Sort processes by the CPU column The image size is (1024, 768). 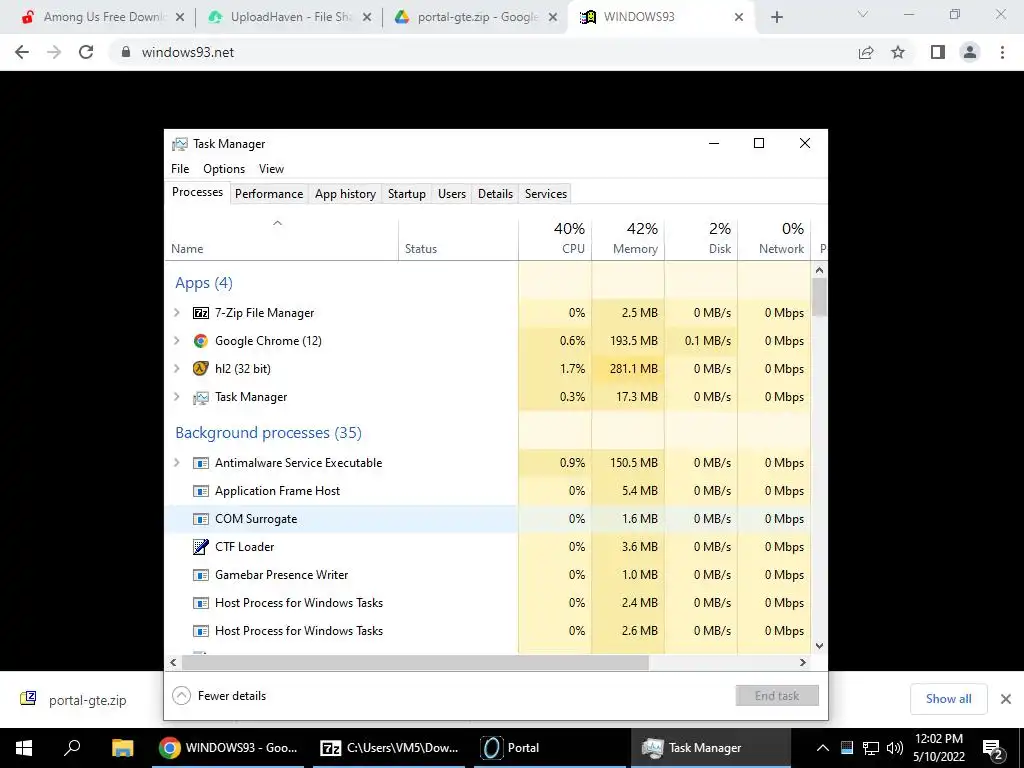click(x=555, y=239)
